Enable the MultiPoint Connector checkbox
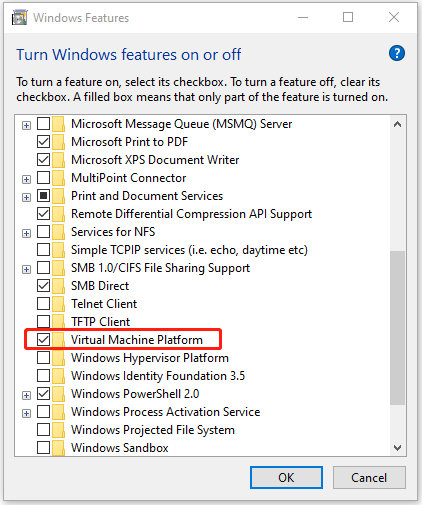 tap(43, 178)
